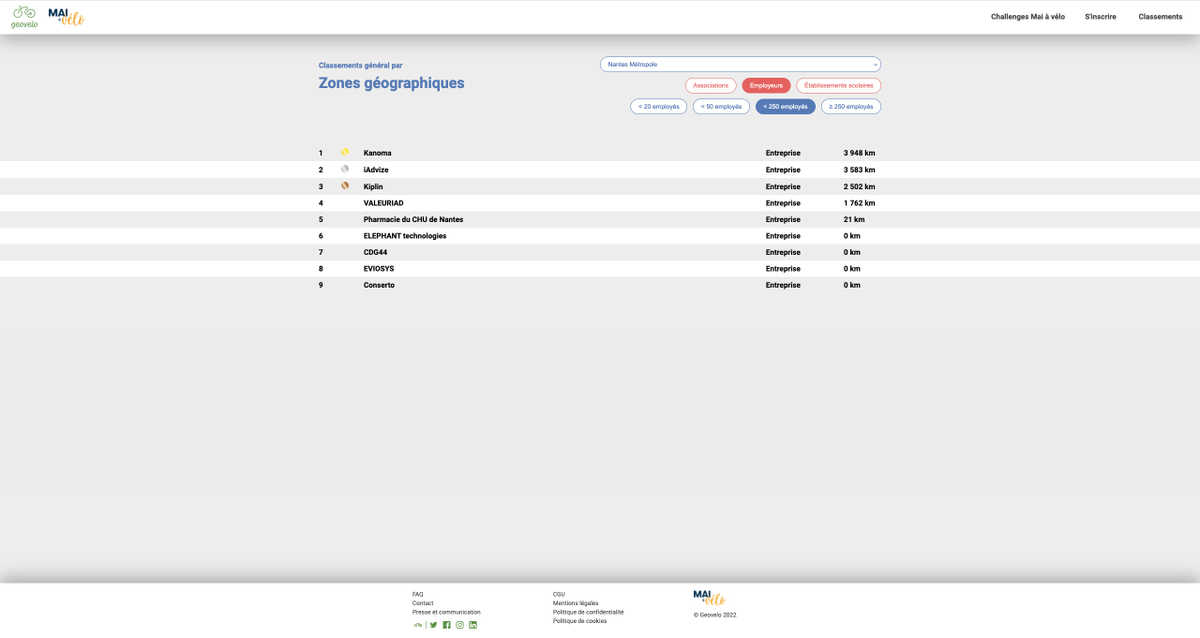
Task: Open the LinkedIn icon in the footer
Action: (473, 625)
